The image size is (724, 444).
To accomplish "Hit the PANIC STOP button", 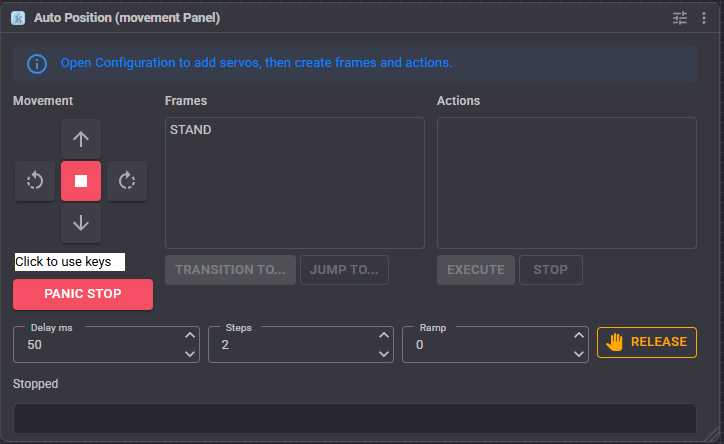I will (83, 294).
